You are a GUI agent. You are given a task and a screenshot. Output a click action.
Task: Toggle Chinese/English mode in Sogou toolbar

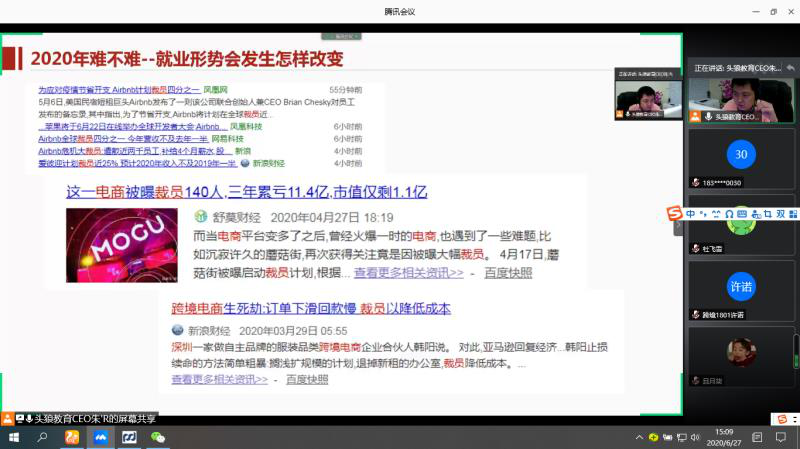(691, 214)
